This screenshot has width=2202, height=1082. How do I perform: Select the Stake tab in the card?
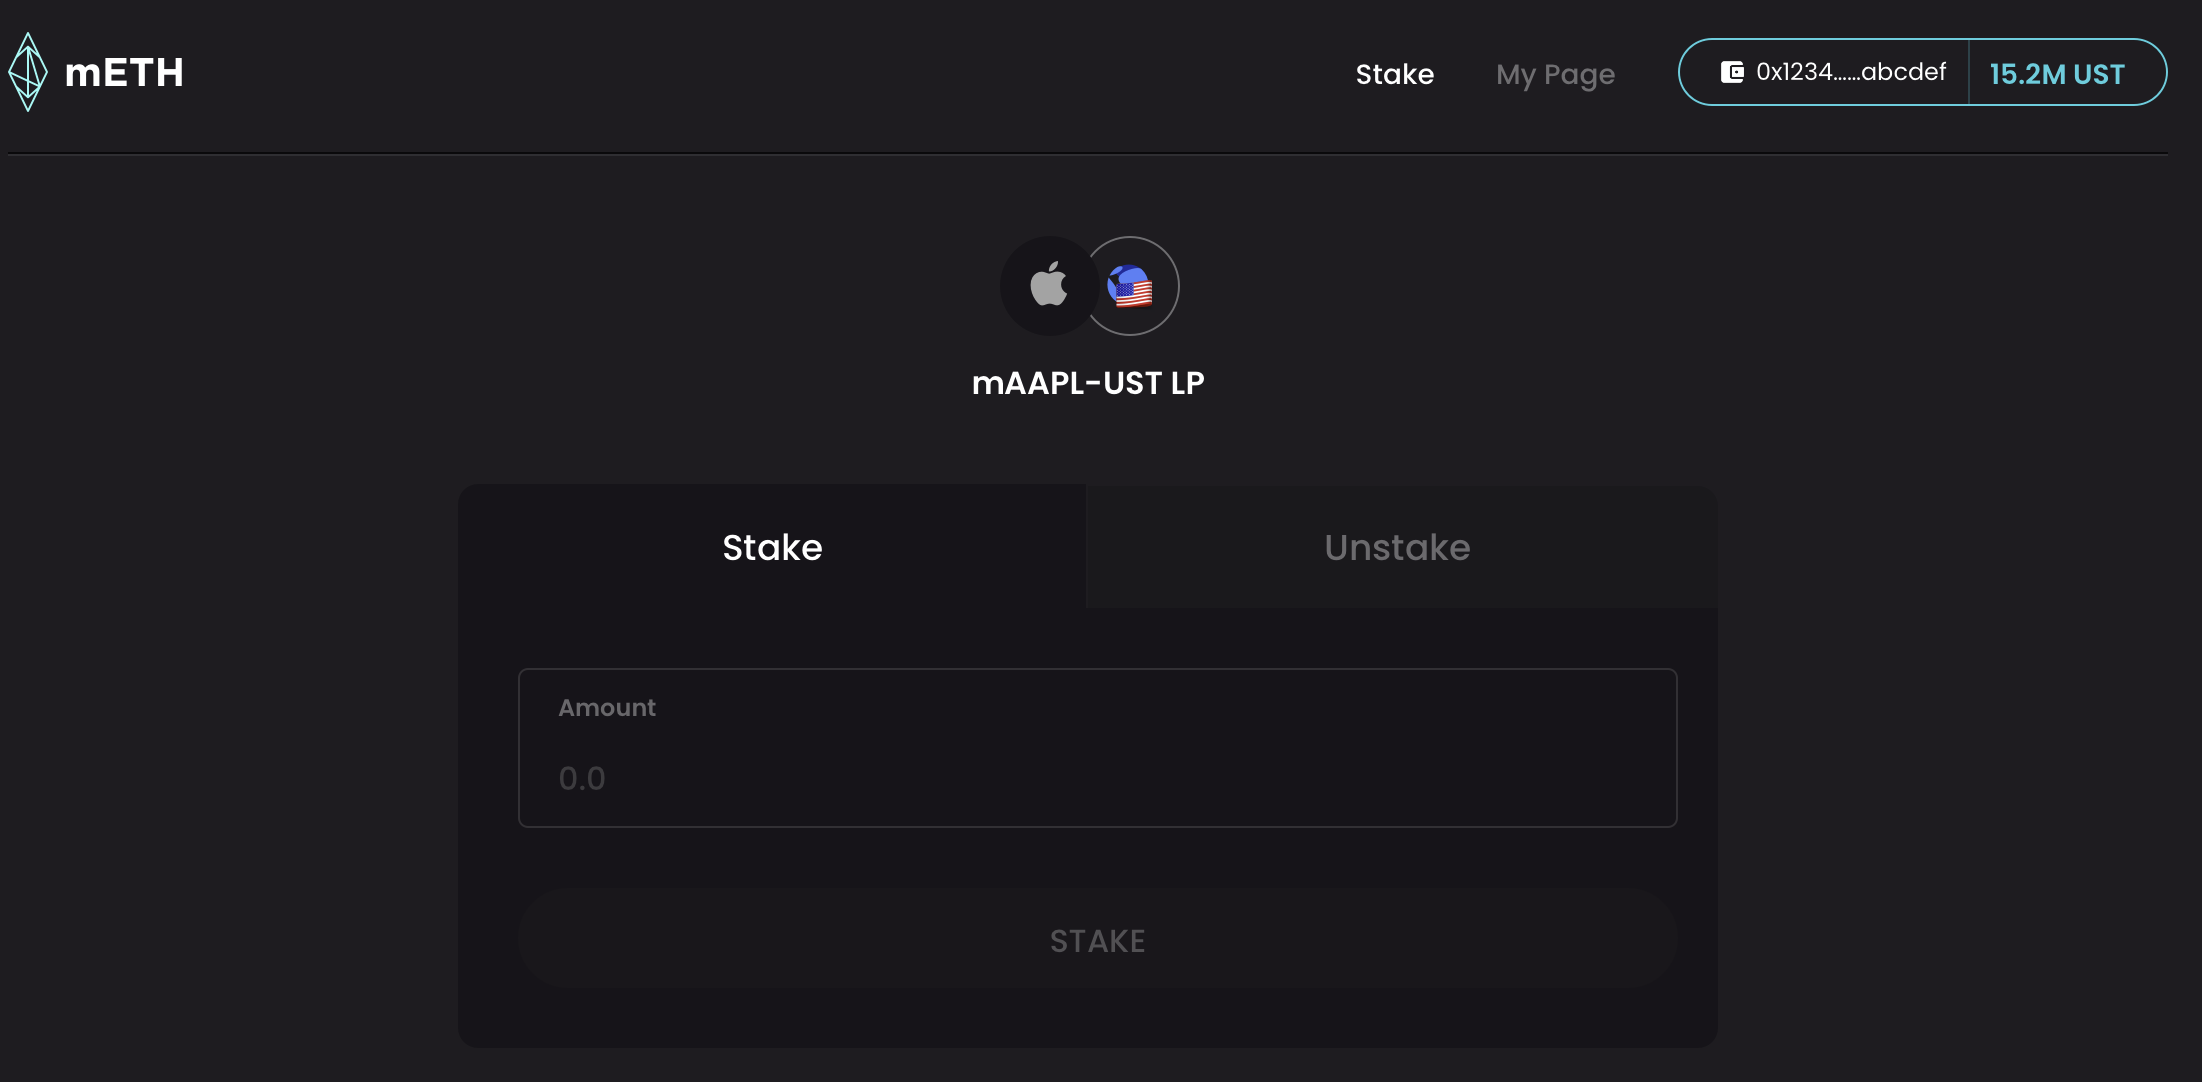click(772, 547)
